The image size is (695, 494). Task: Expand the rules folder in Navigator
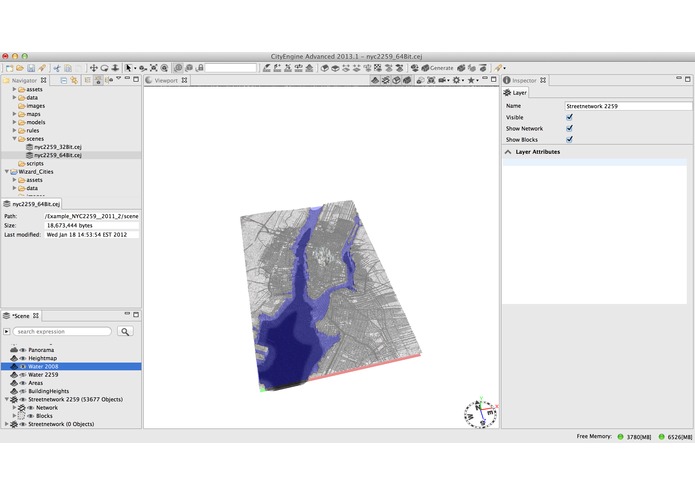[x=14, y=130]
